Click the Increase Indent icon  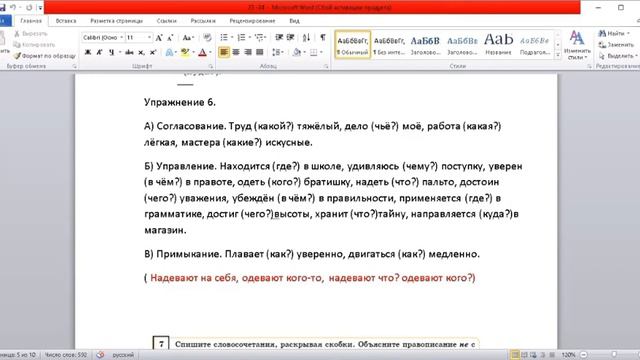(x=291, y=38)
